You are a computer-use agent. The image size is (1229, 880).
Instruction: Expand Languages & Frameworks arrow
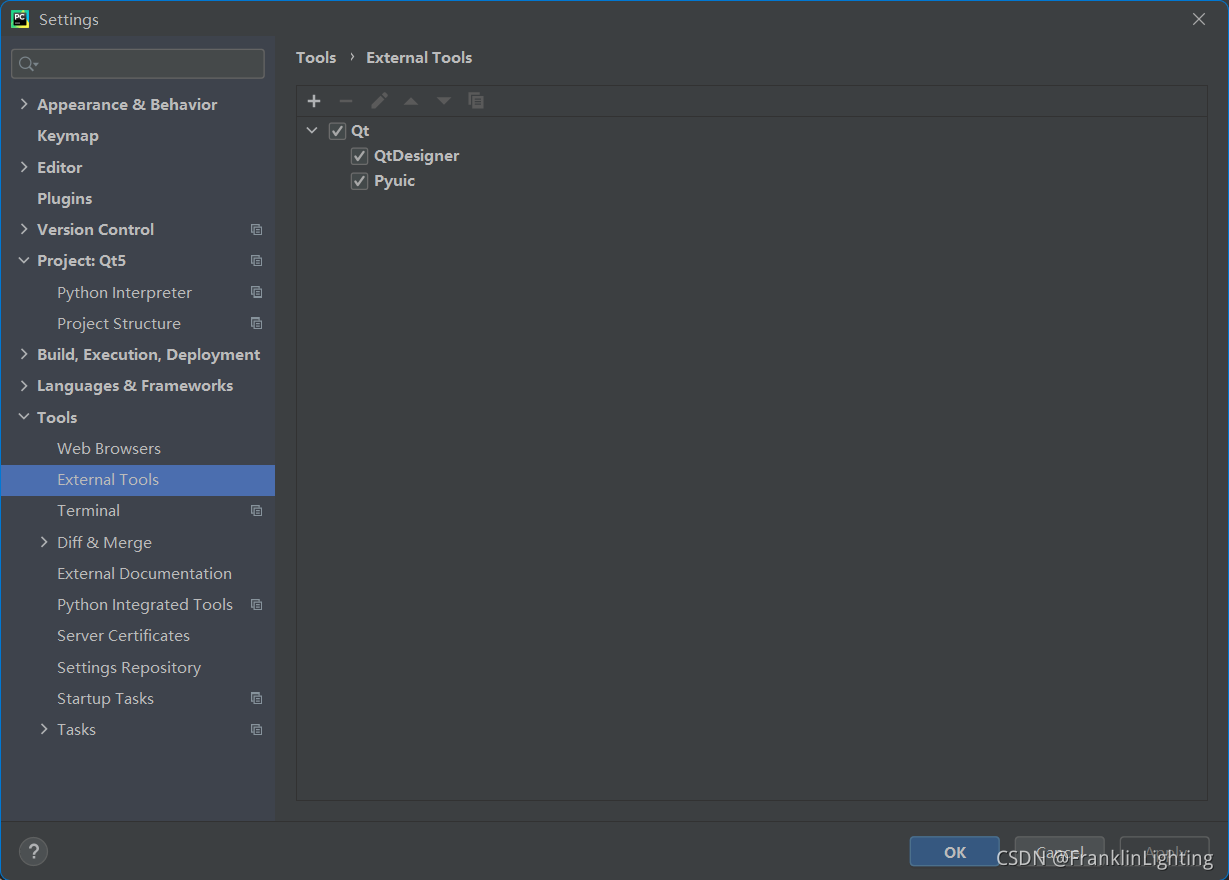click(24, 386)
